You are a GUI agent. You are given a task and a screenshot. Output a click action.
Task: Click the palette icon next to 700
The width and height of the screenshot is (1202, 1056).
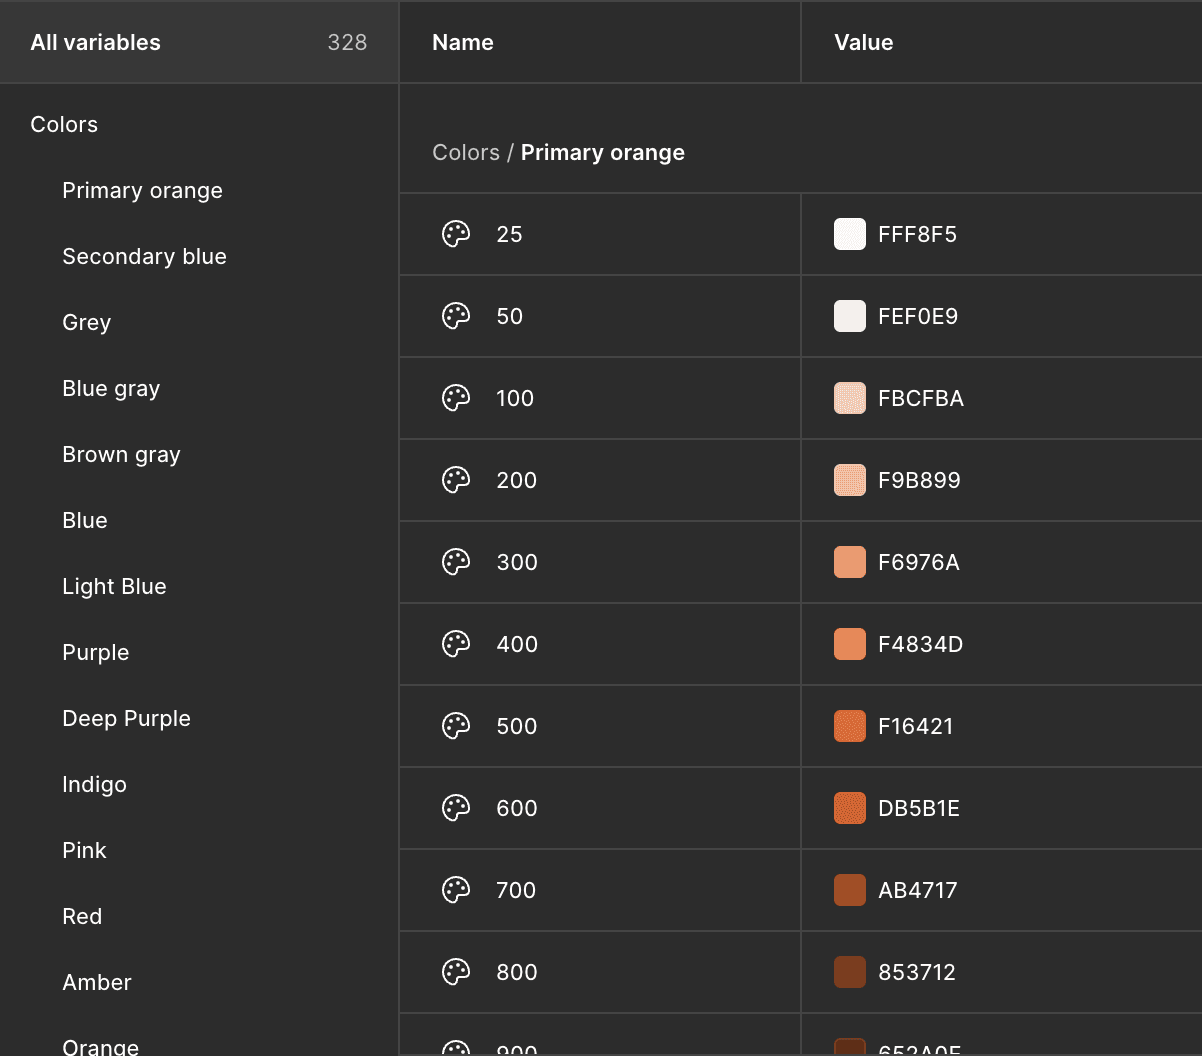tap(456, 890)
